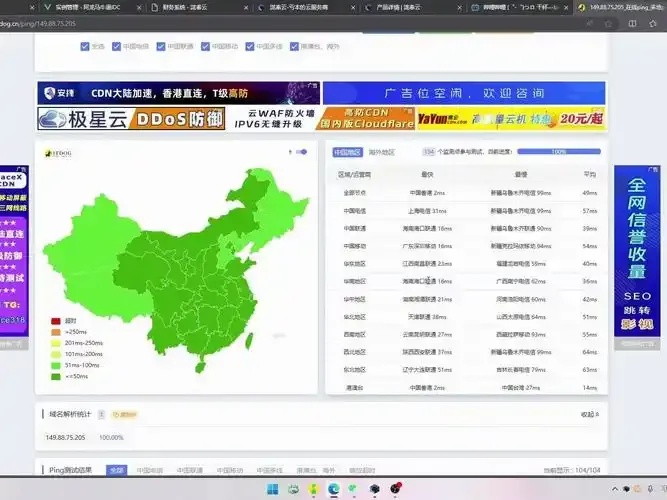This screenshot has width=667, height=500.
Task: Close the 产品详情 browser tab
Action: click(x=459, y=8)
